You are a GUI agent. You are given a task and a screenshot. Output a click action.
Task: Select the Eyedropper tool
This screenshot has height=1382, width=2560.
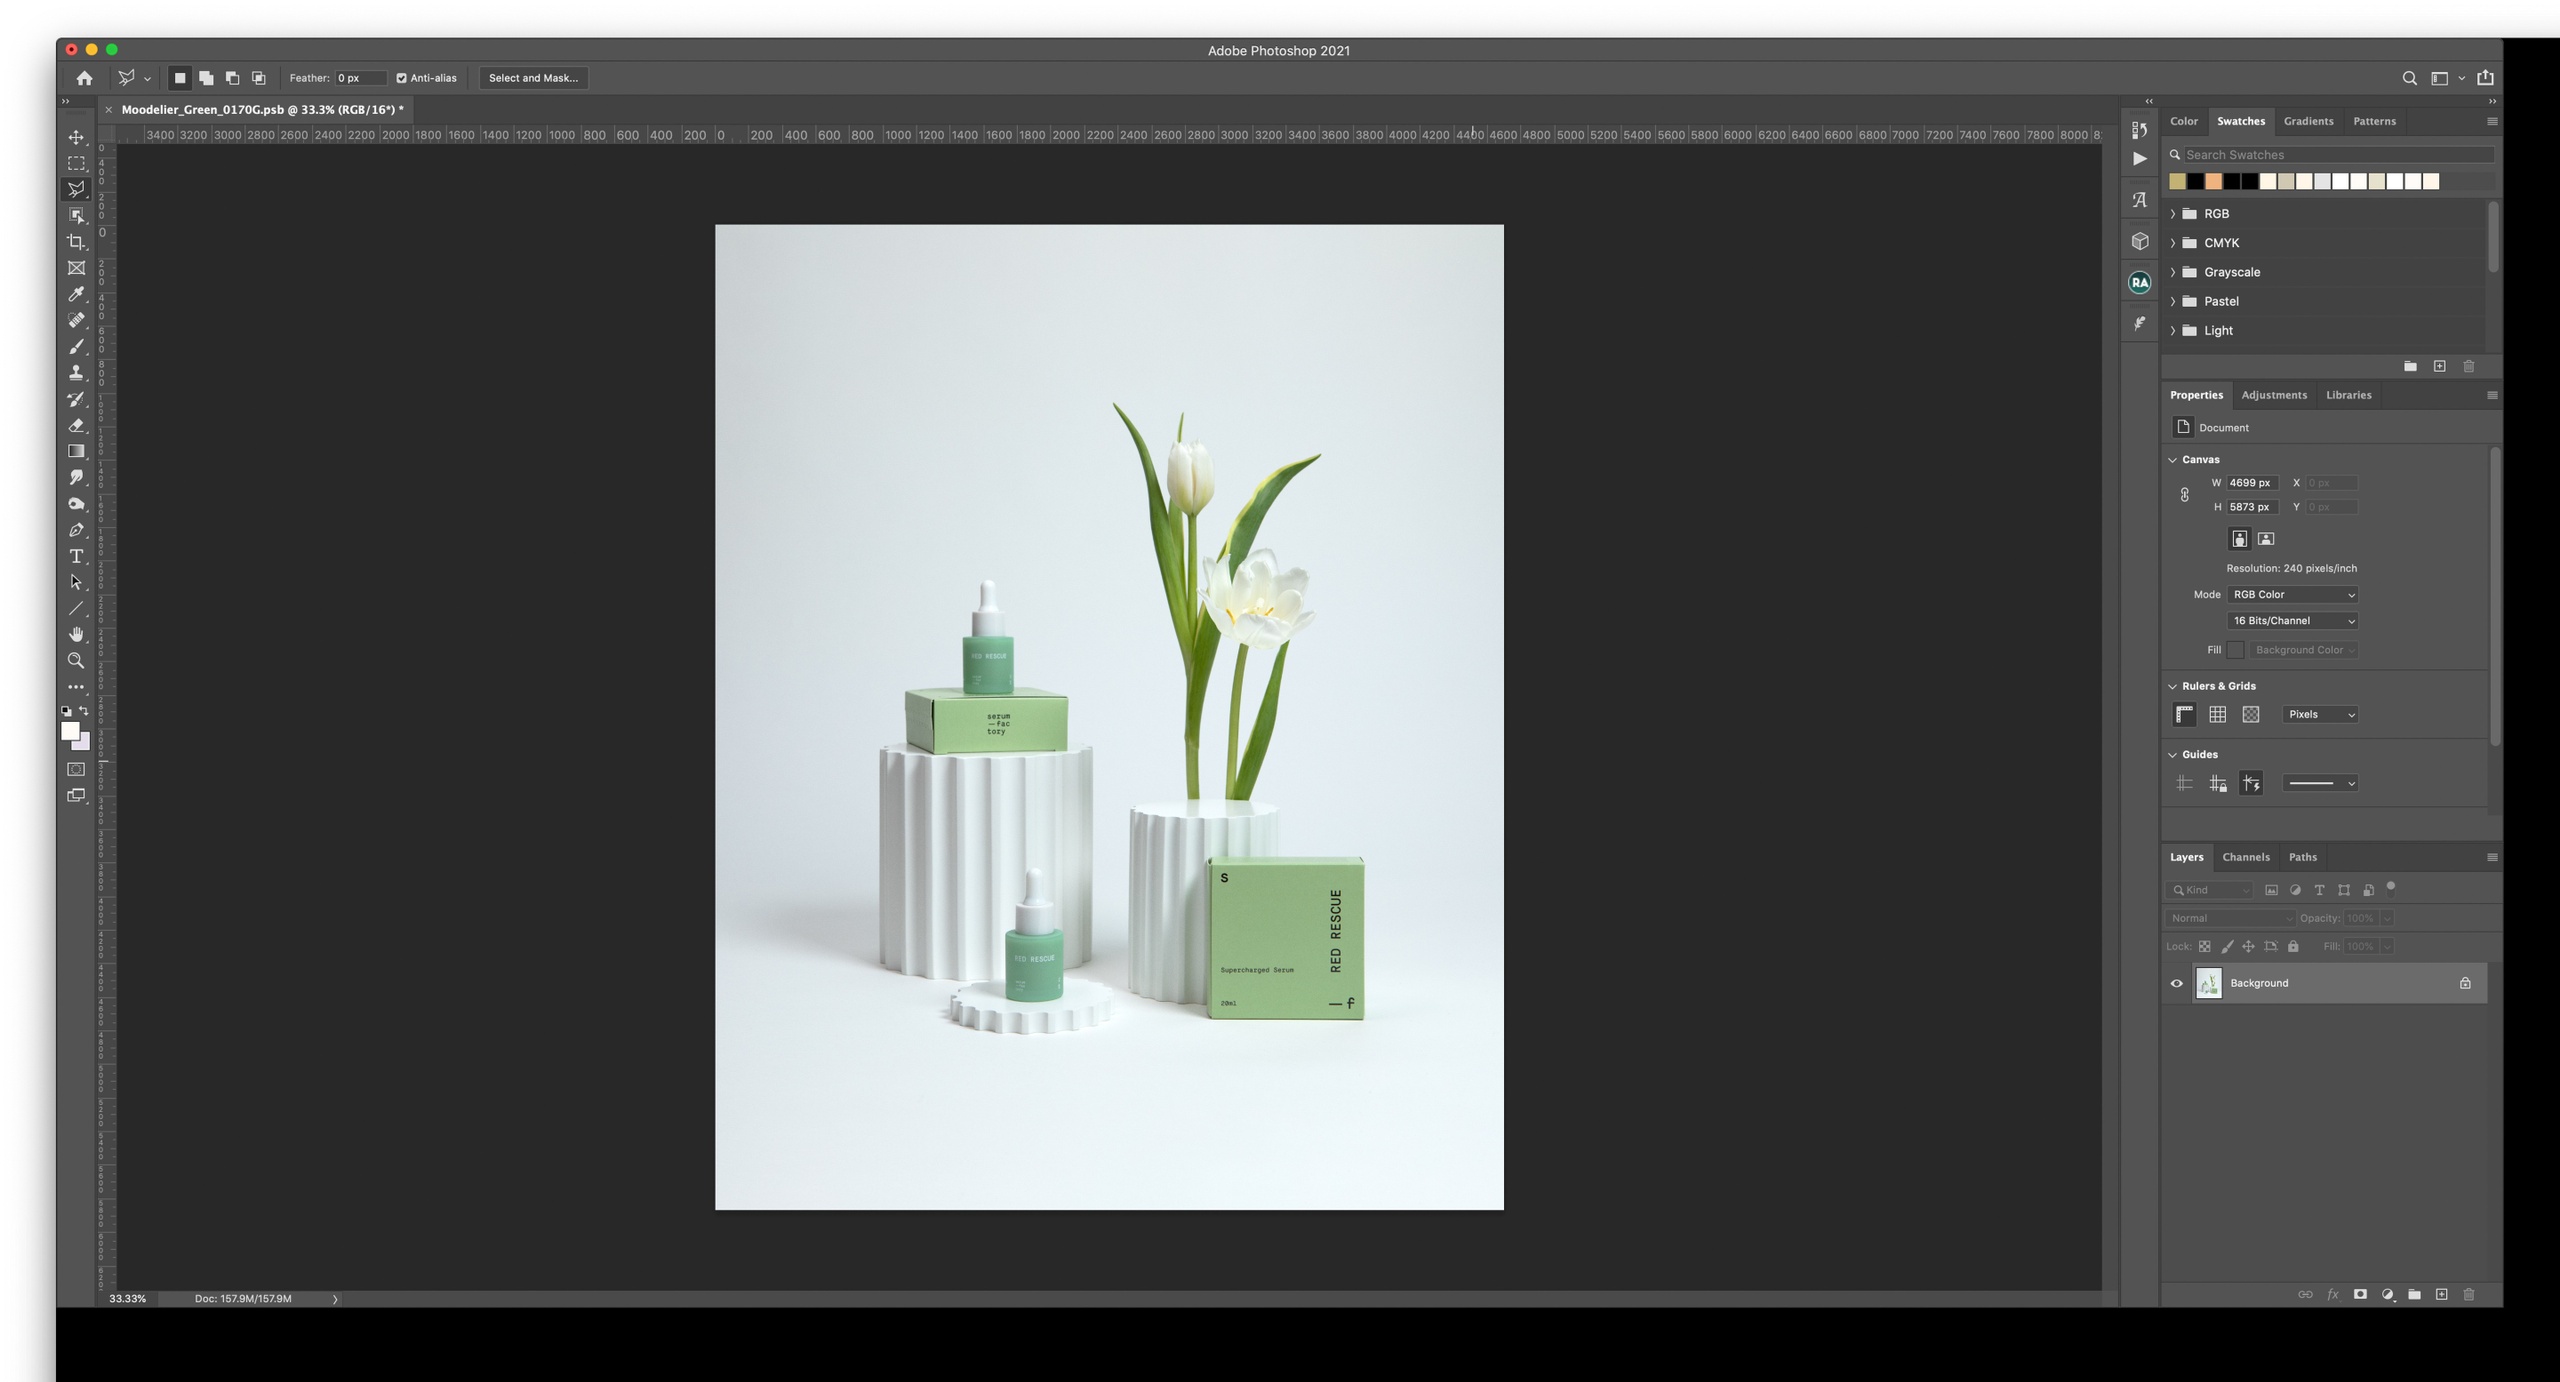coord(76,294)
